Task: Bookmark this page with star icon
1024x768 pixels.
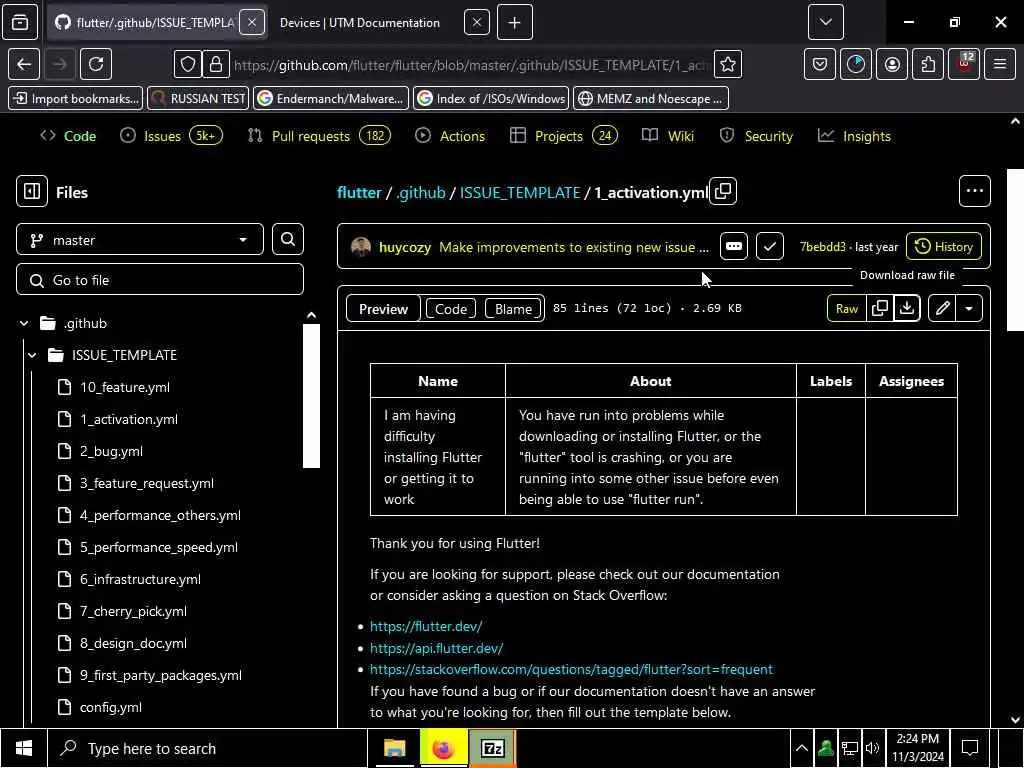Action: tap(728, 64)
